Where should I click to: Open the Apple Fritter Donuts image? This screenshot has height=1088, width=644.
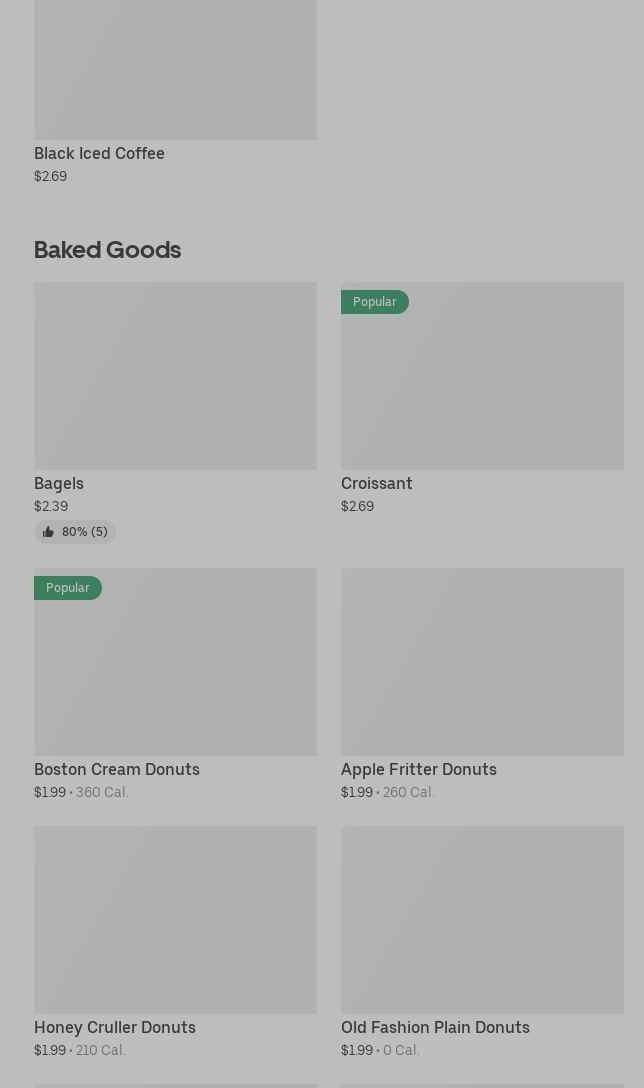[482, 662]
